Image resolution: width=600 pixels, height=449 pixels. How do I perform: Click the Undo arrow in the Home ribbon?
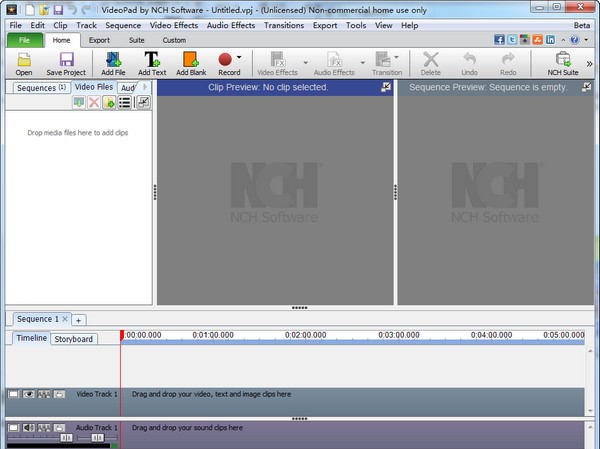(470, 59)
